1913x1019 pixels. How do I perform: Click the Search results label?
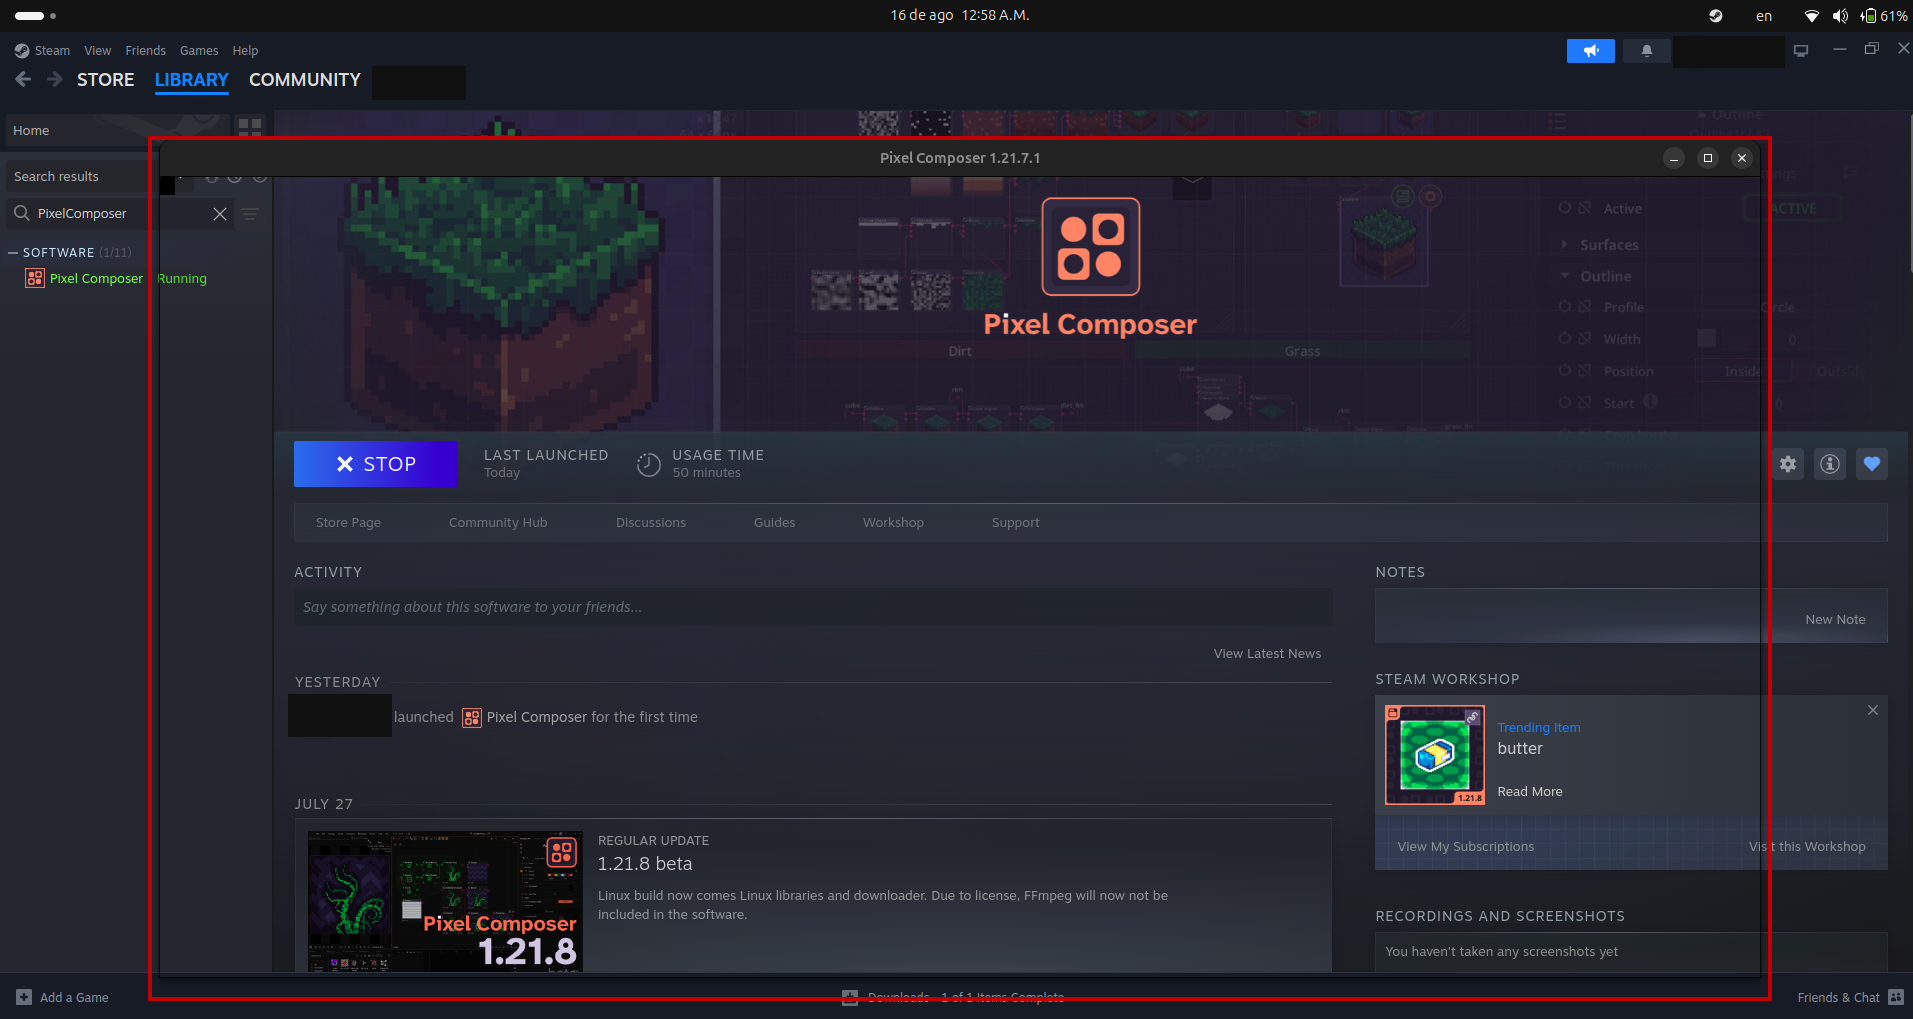(x=56, y=177)
